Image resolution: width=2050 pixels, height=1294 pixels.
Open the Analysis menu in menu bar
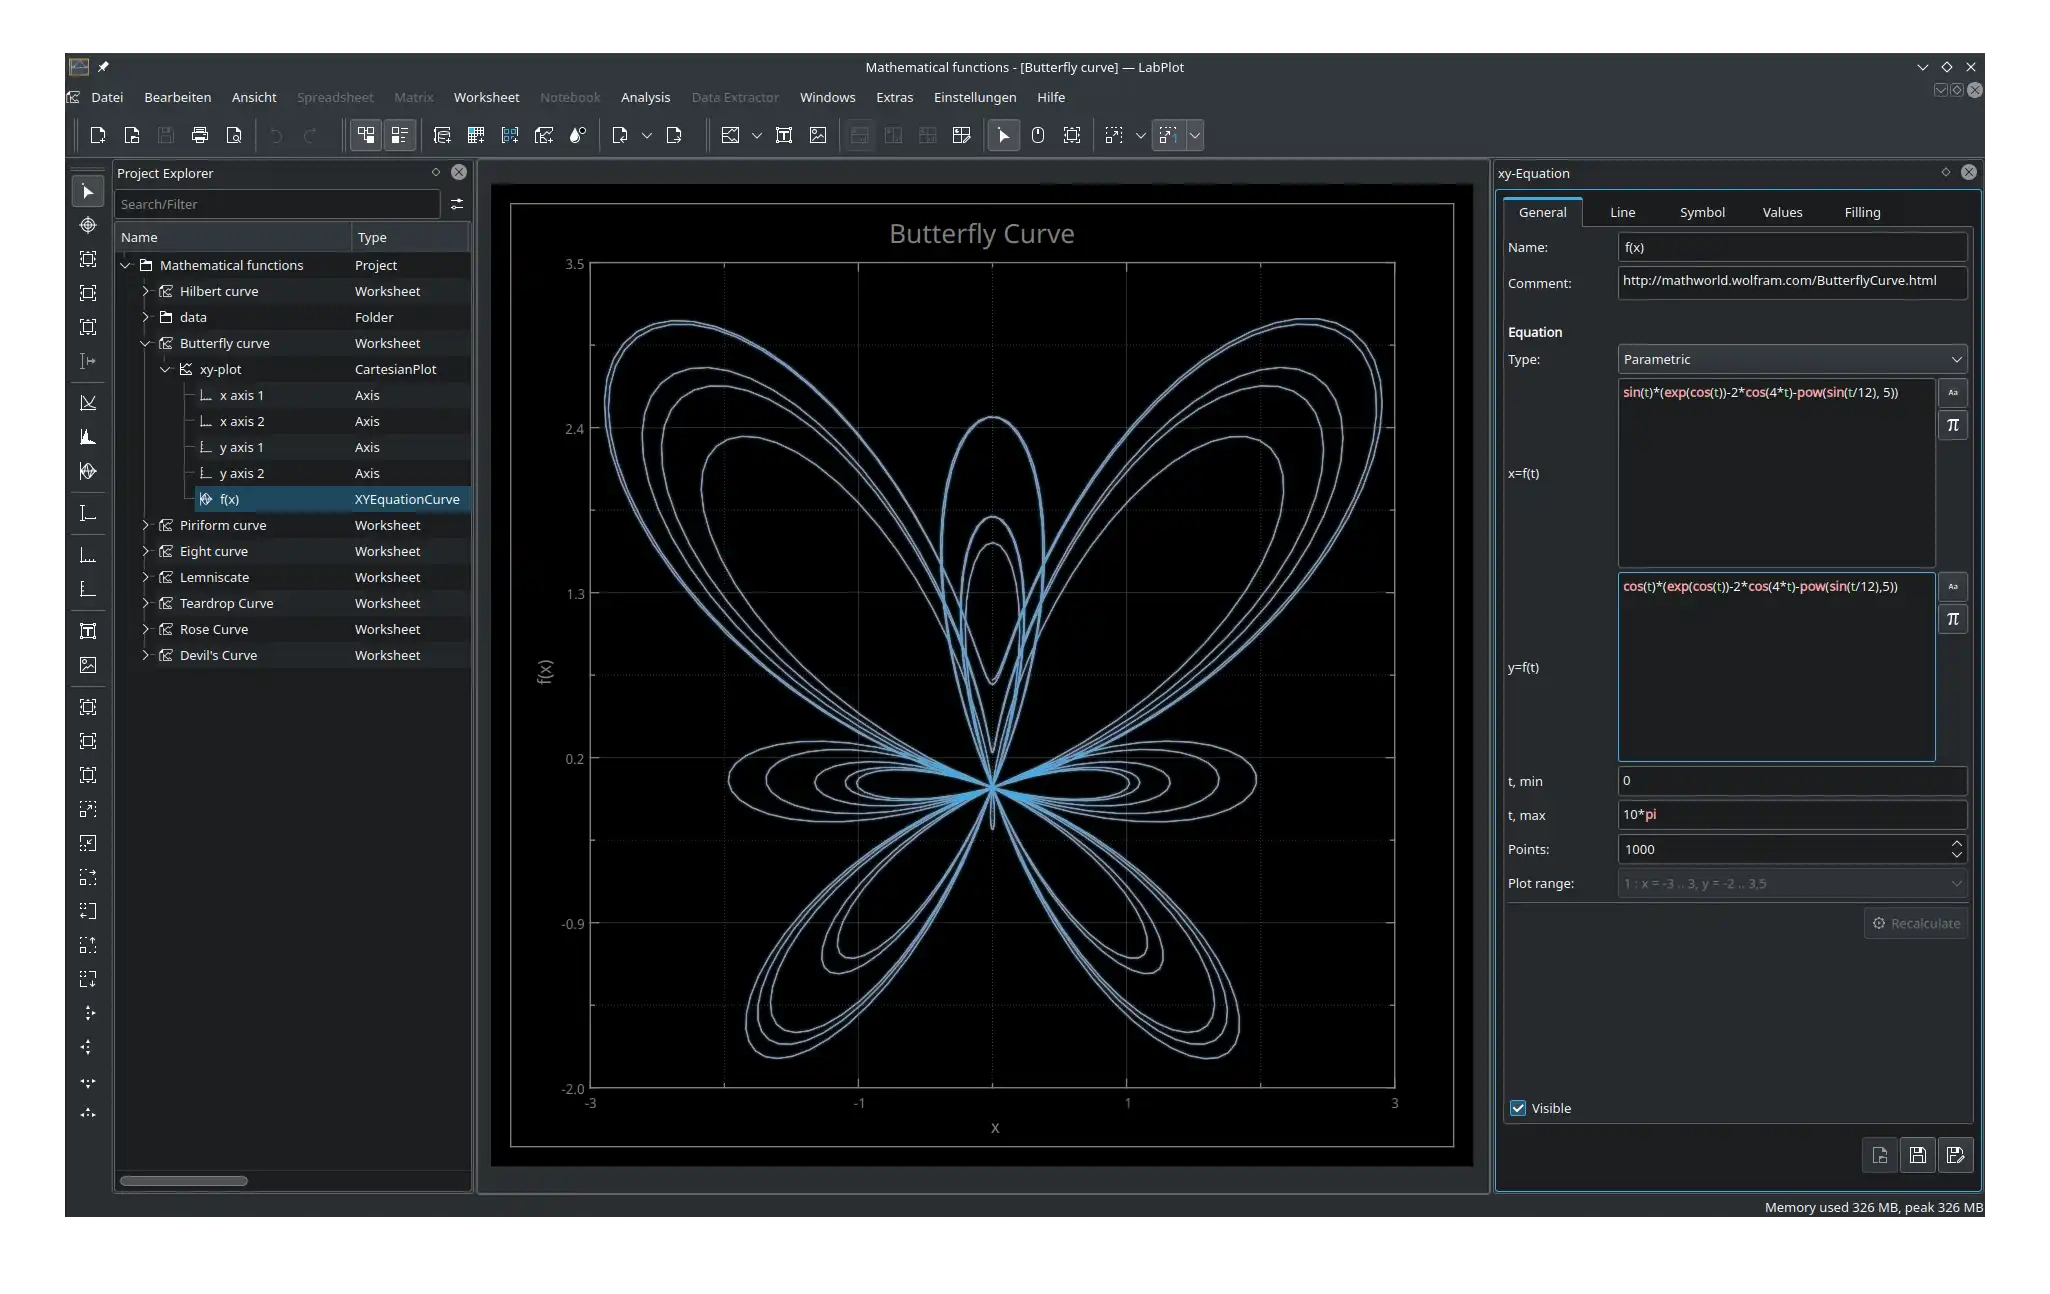tap(646, 97)
